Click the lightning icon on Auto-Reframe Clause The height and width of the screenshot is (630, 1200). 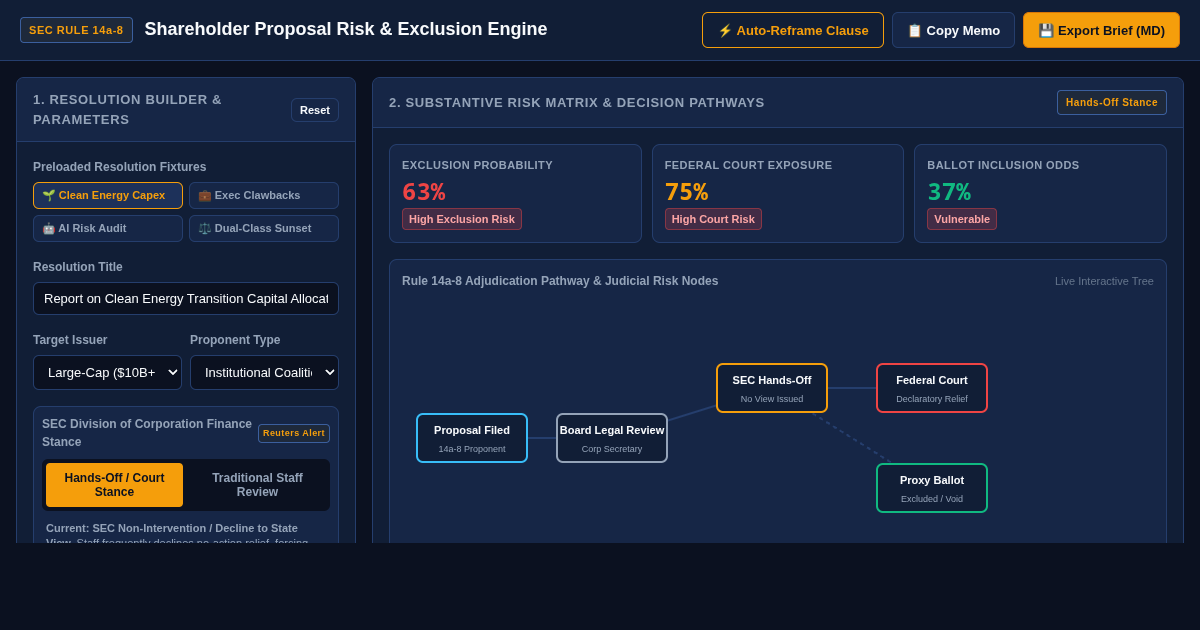[725, 31]
